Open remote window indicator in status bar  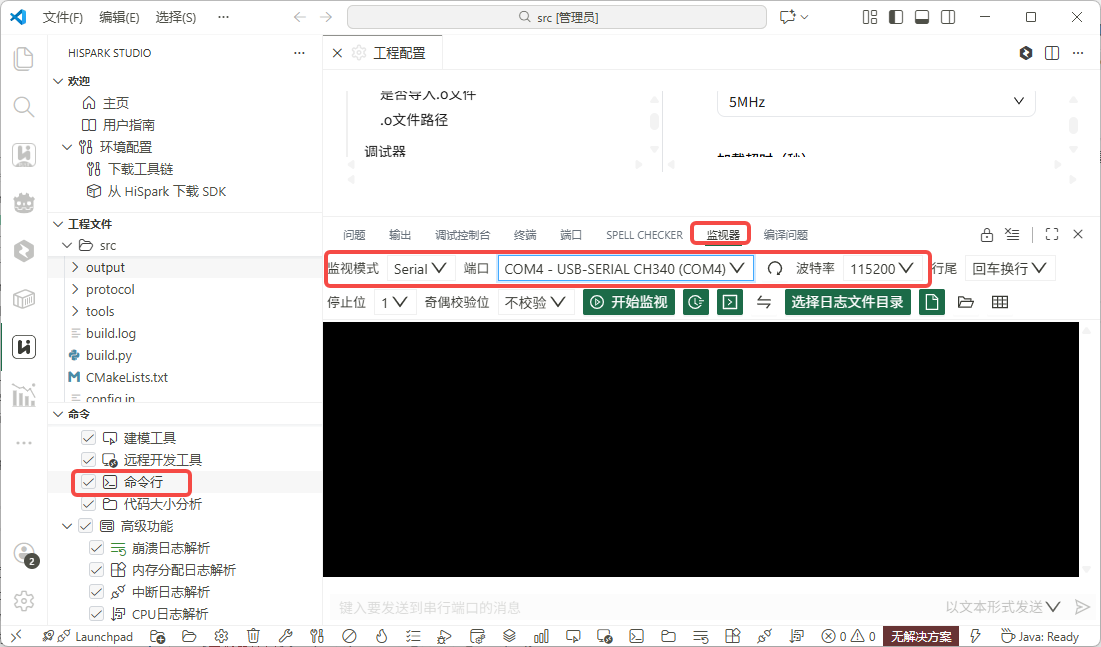(16, 636)
